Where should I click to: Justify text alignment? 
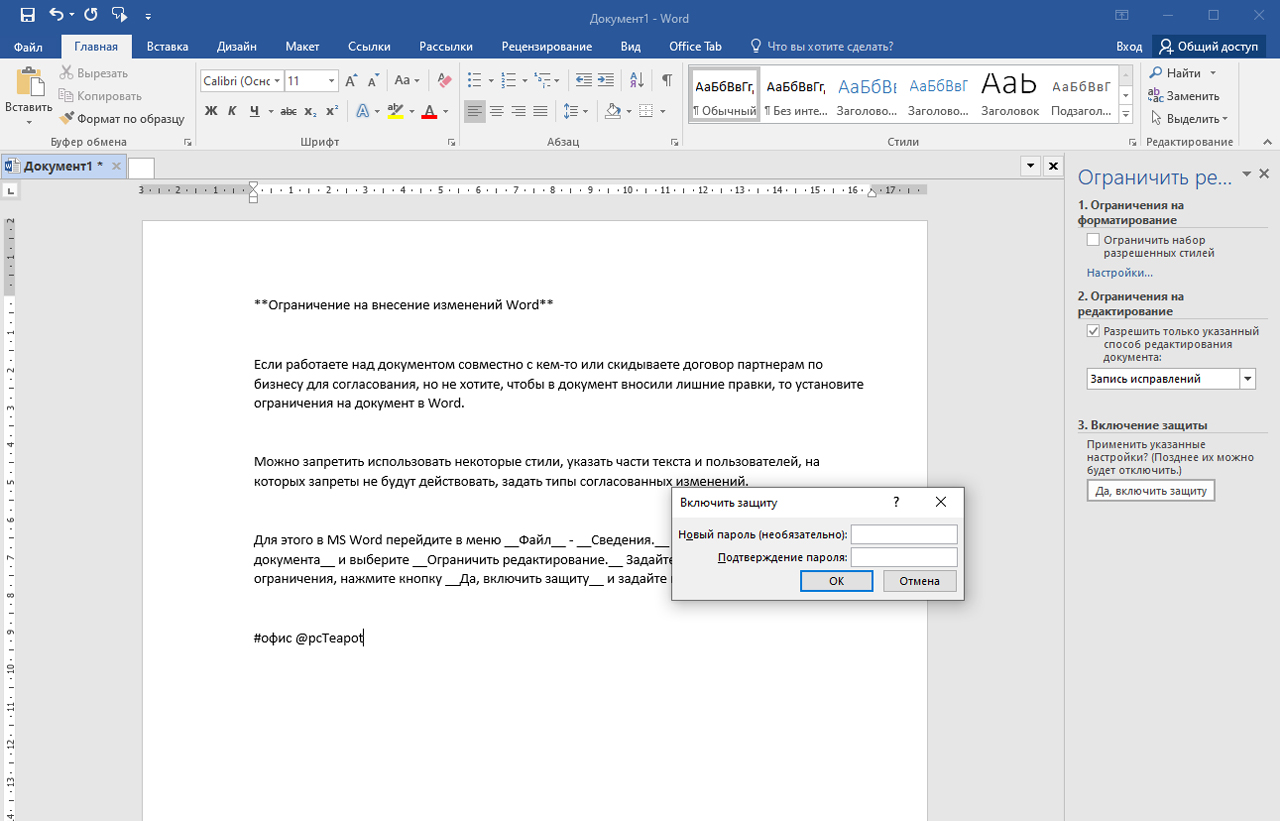tap(541, 111)
